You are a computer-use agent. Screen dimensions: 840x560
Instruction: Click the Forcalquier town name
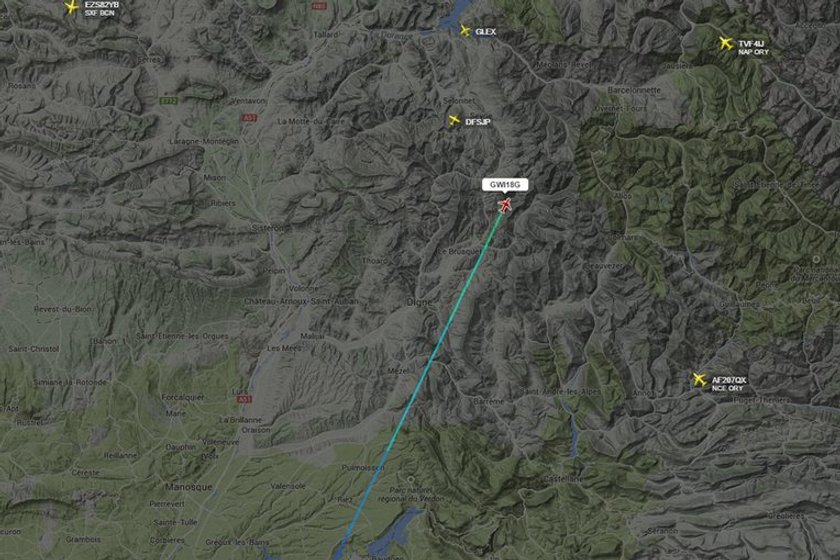pos(183,397)
